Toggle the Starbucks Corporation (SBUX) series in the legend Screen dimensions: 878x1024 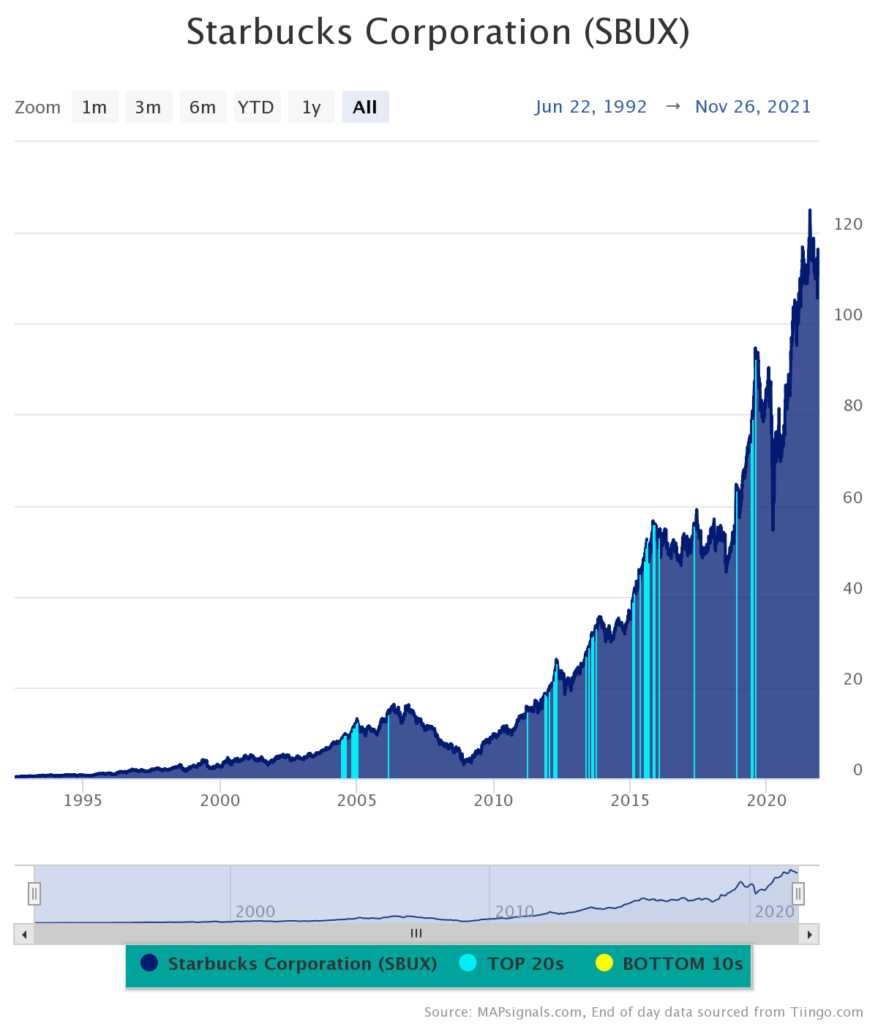[x=290, y=964]
